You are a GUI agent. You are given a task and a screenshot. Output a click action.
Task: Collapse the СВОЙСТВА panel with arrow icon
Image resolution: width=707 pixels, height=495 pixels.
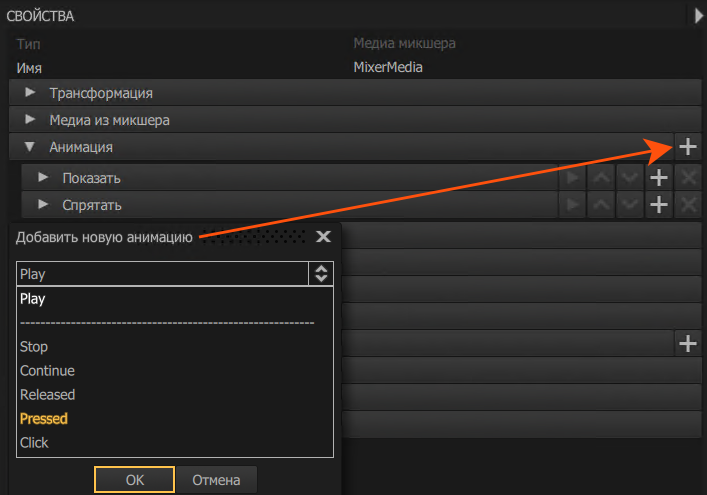coord(697,15)
